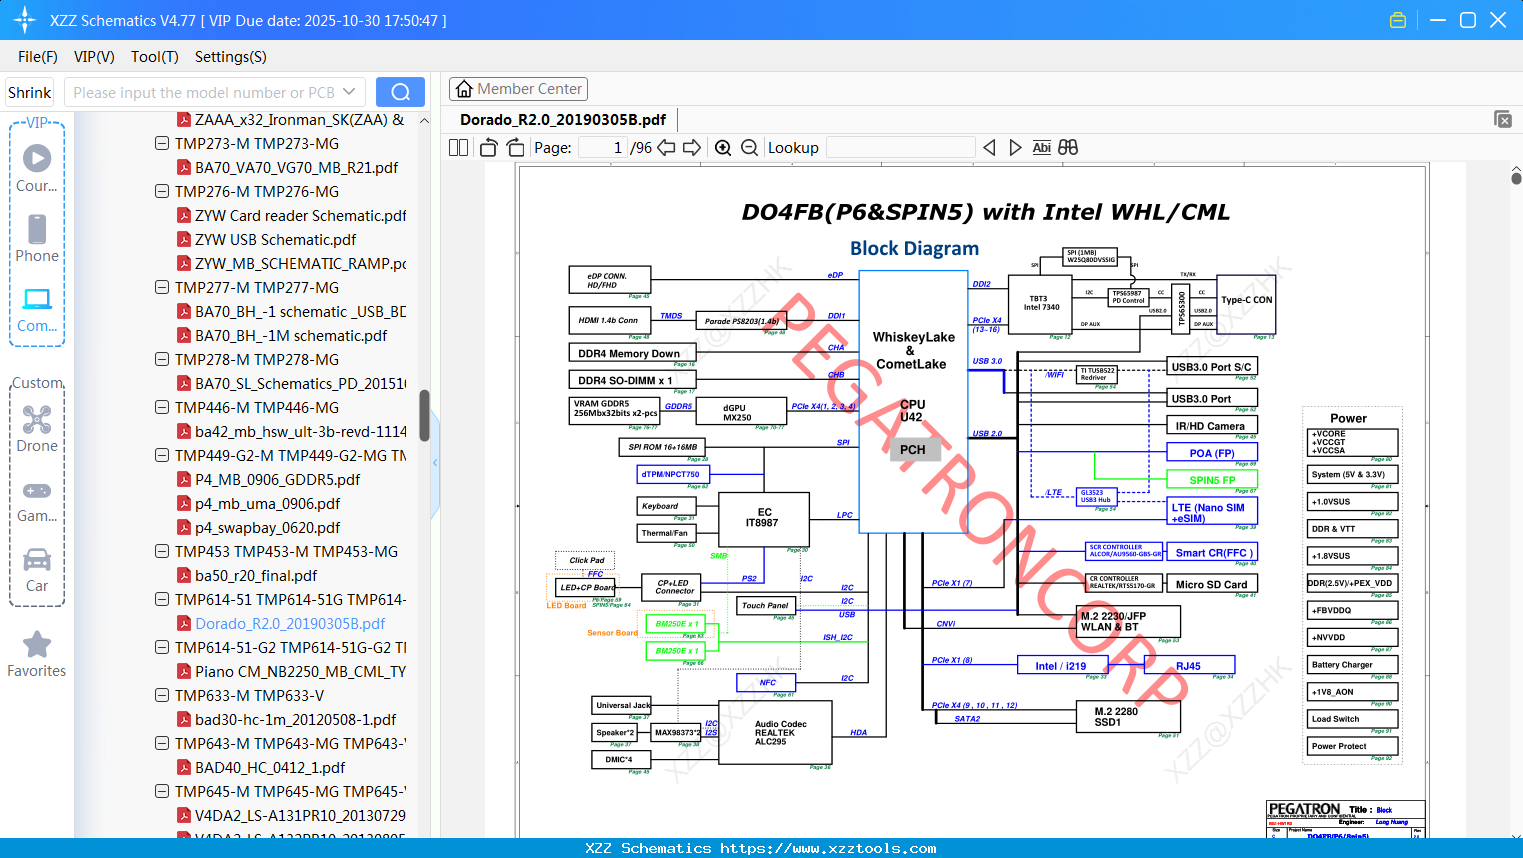Image resolution: width=1523 pixels, height=858 pixels.
Task: Click the blue search button
Action: (x=400, y=92)
